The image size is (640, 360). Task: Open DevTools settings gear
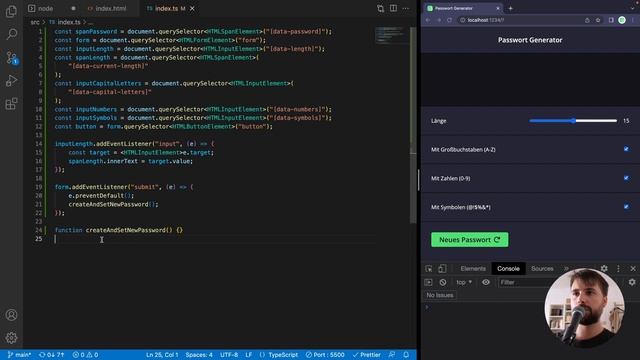tap(604, 269)
